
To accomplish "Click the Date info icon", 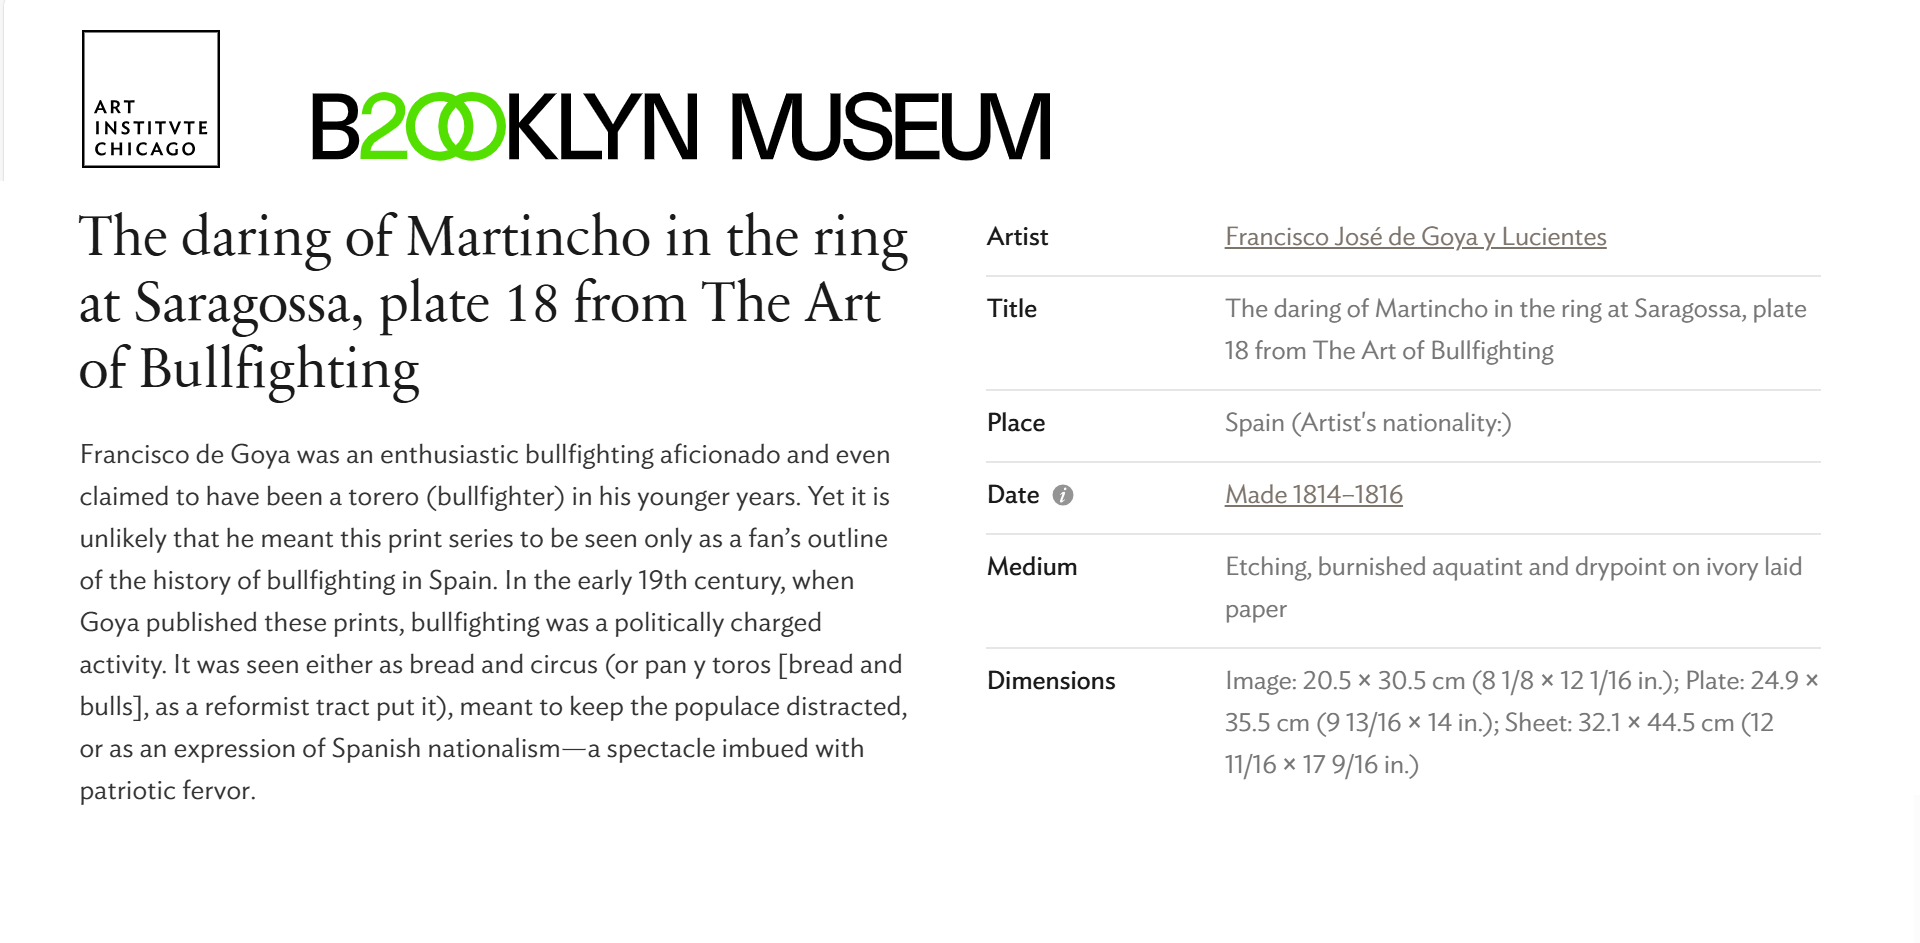I will point(1063,495).
